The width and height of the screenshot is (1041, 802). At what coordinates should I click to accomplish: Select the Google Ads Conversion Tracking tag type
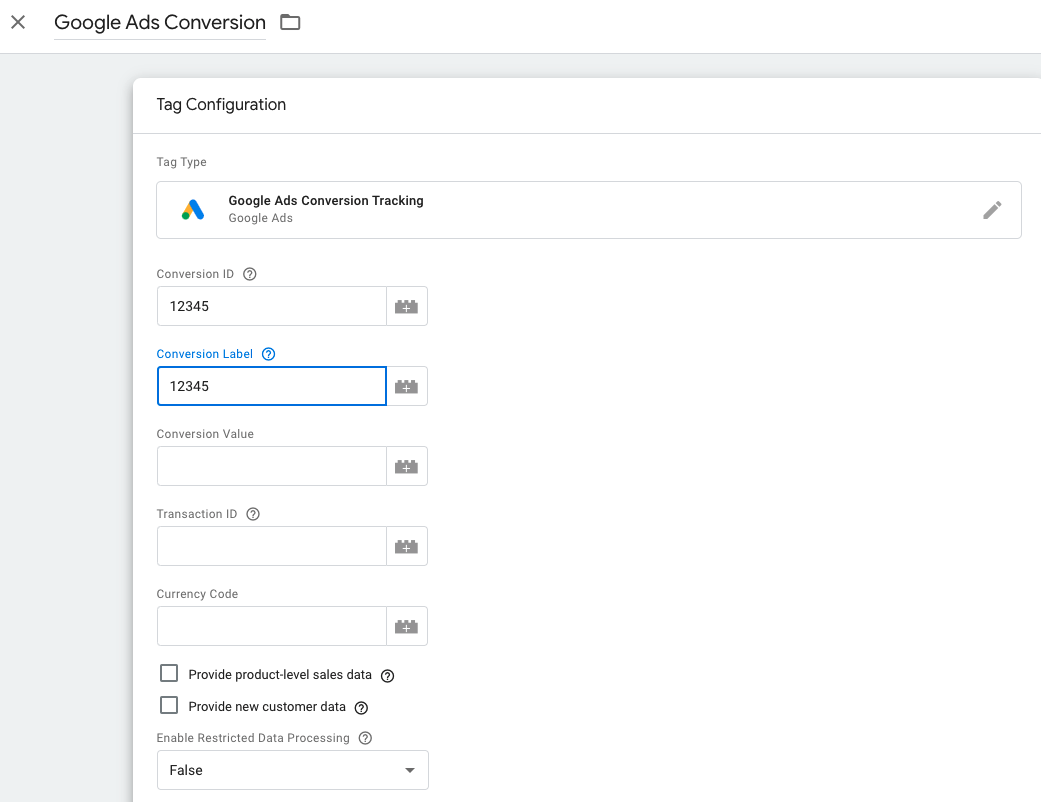click(x=588, y=210)
